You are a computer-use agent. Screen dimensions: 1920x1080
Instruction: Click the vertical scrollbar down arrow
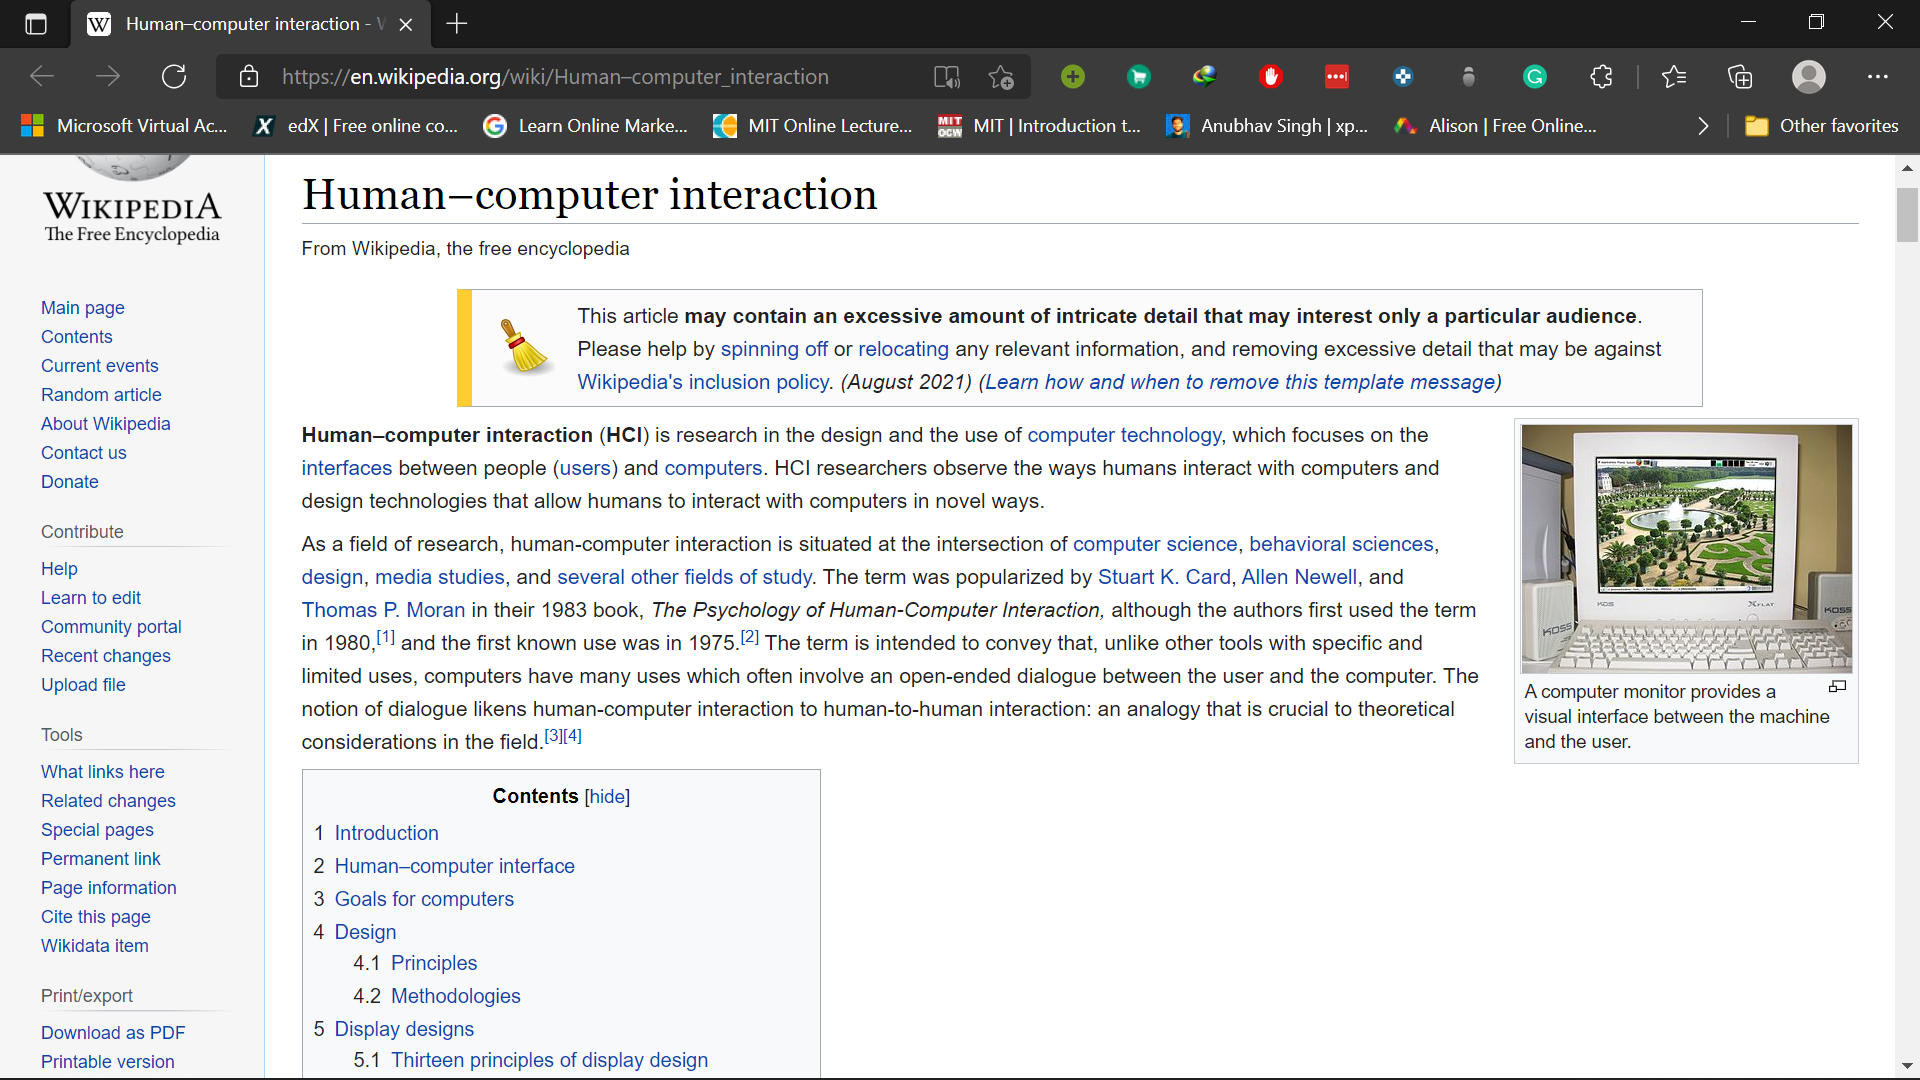pos(1907,1066)
